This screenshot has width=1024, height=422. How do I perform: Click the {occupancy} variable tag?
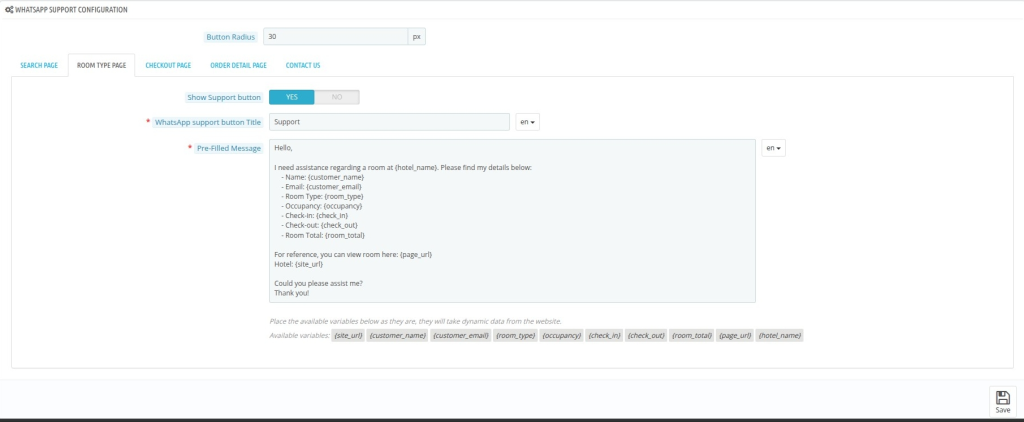pos(562,336)
